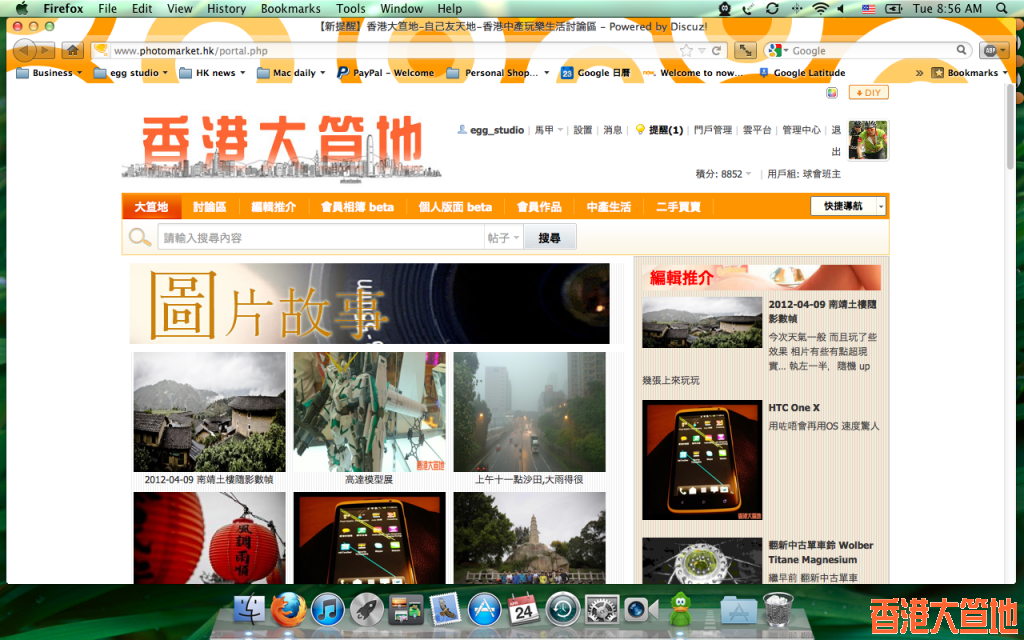The width and height of the screenshot is (1024, 640).
Task: Open the 南靖土樓 photo thumbnail in 圖片故事 grid
Action: click(x=210, y=412)
